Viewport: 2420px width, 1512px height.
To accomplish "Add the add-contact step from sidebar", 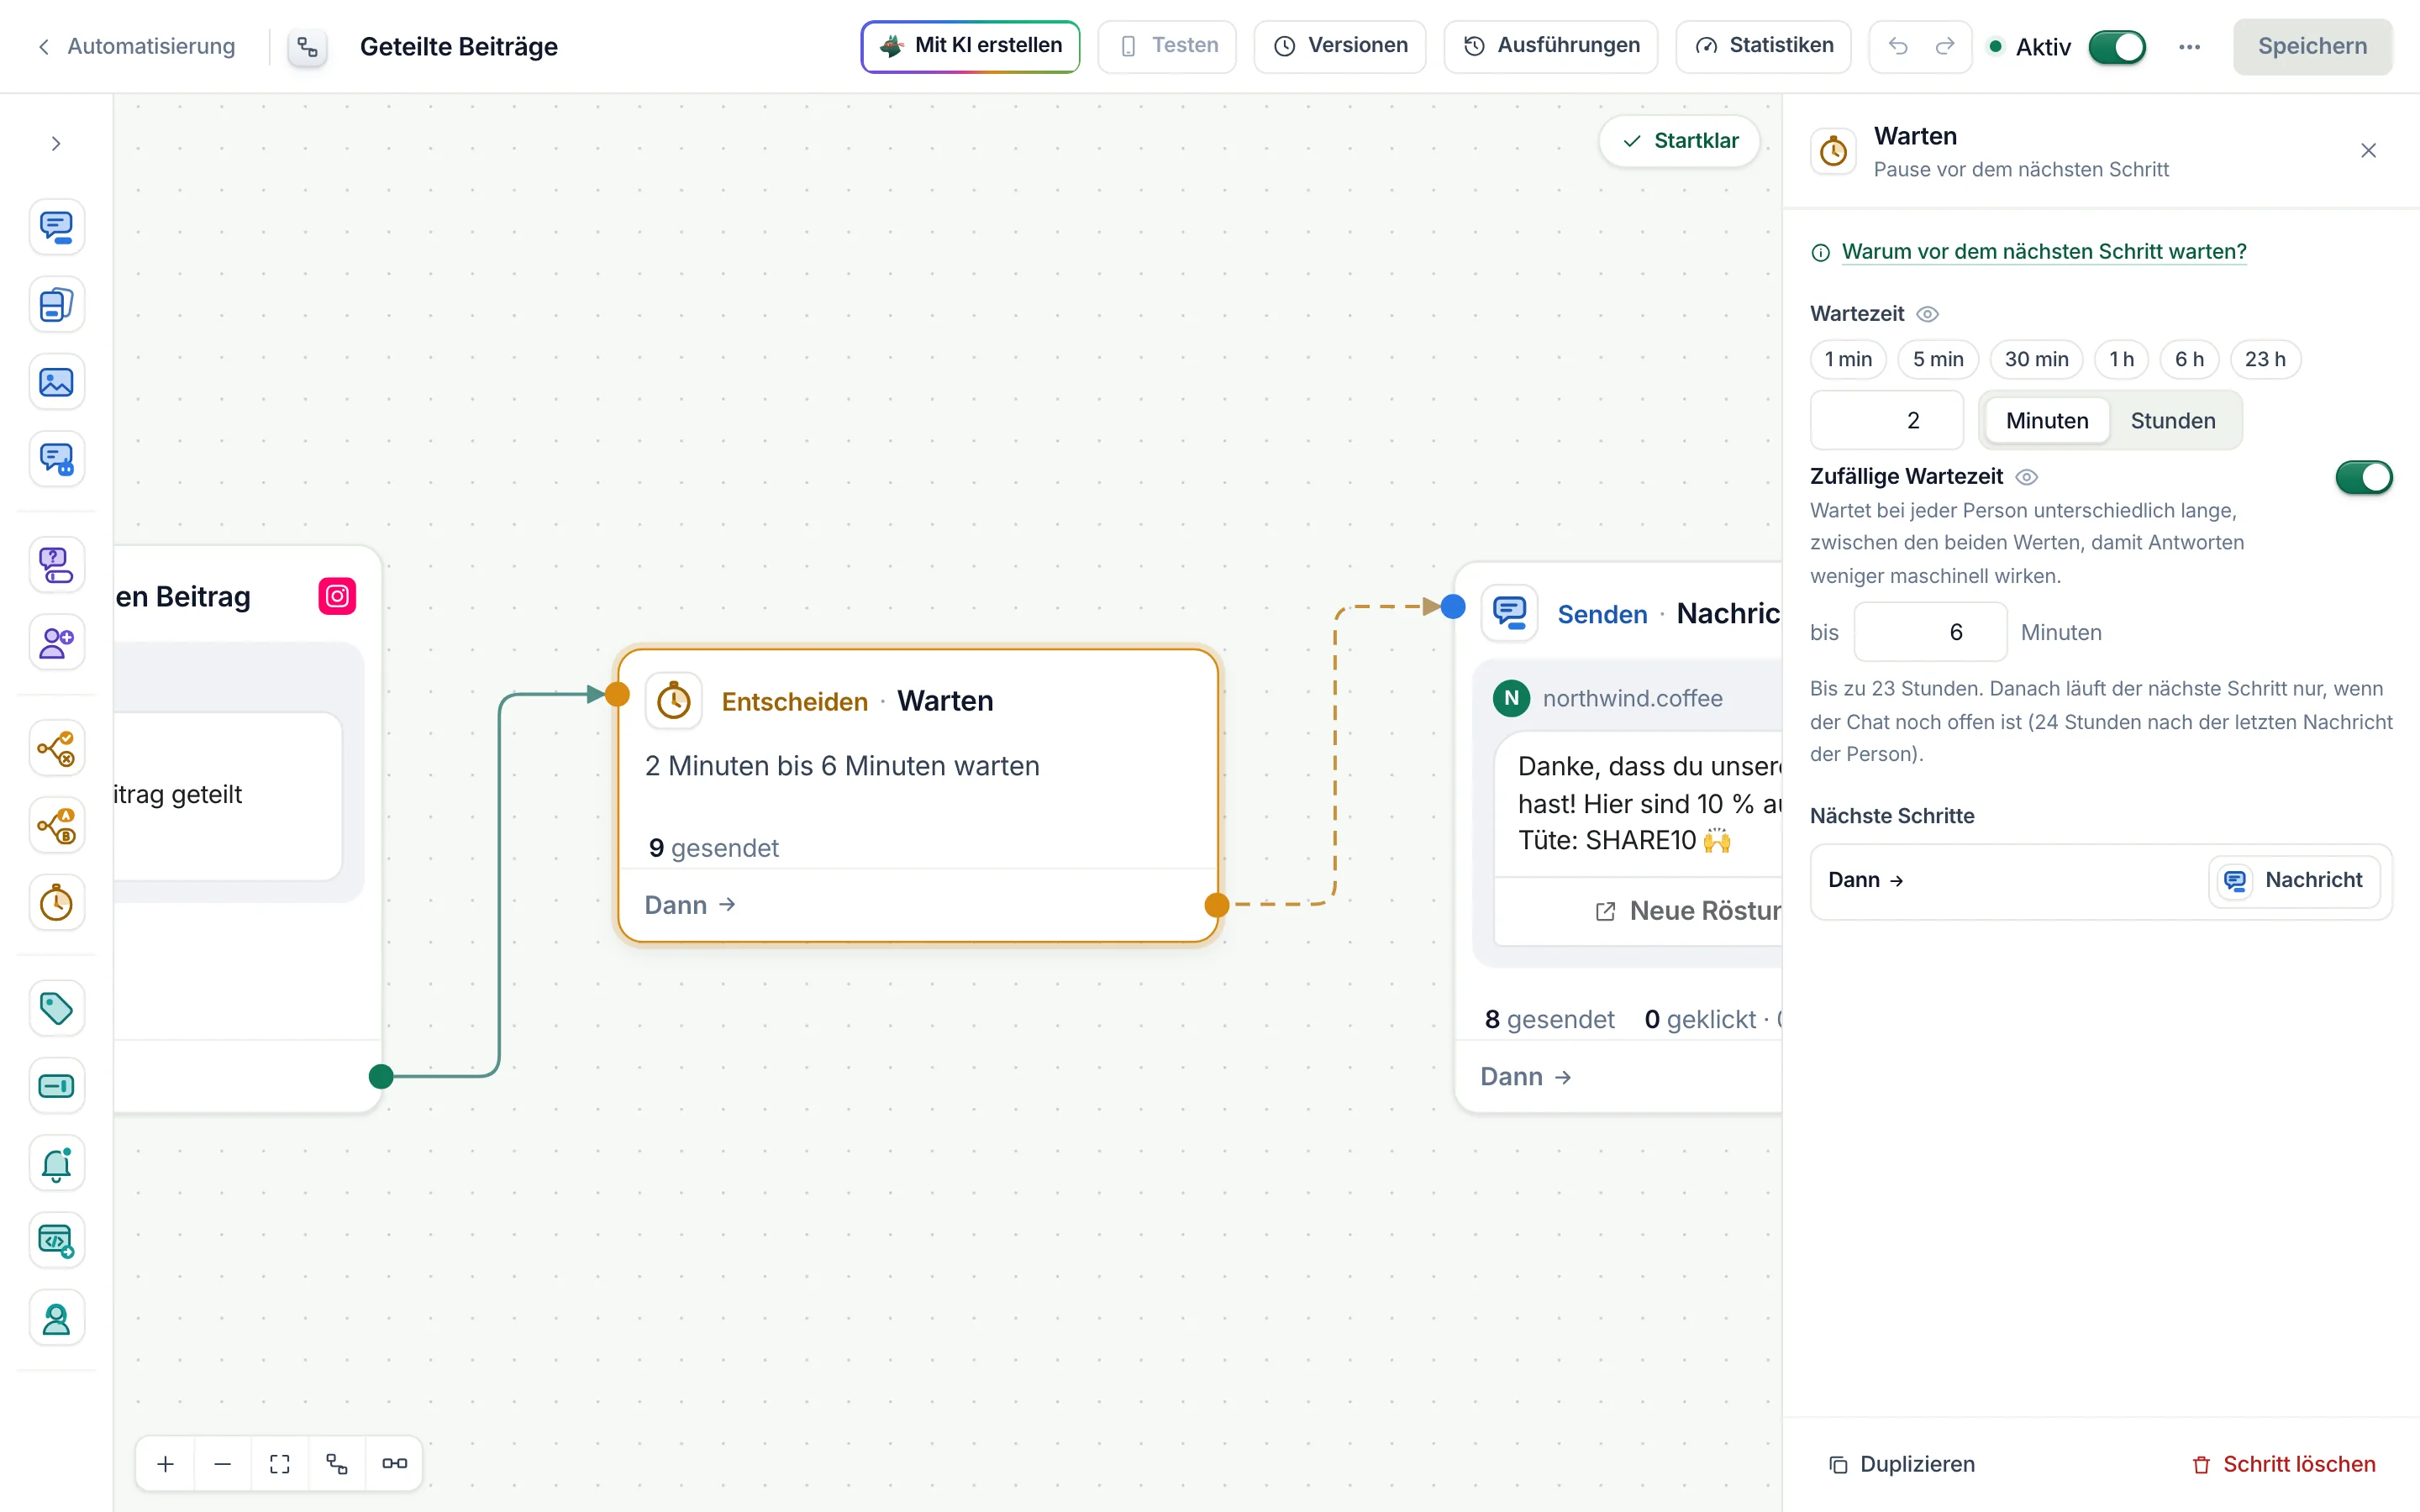I will point(56,642).
